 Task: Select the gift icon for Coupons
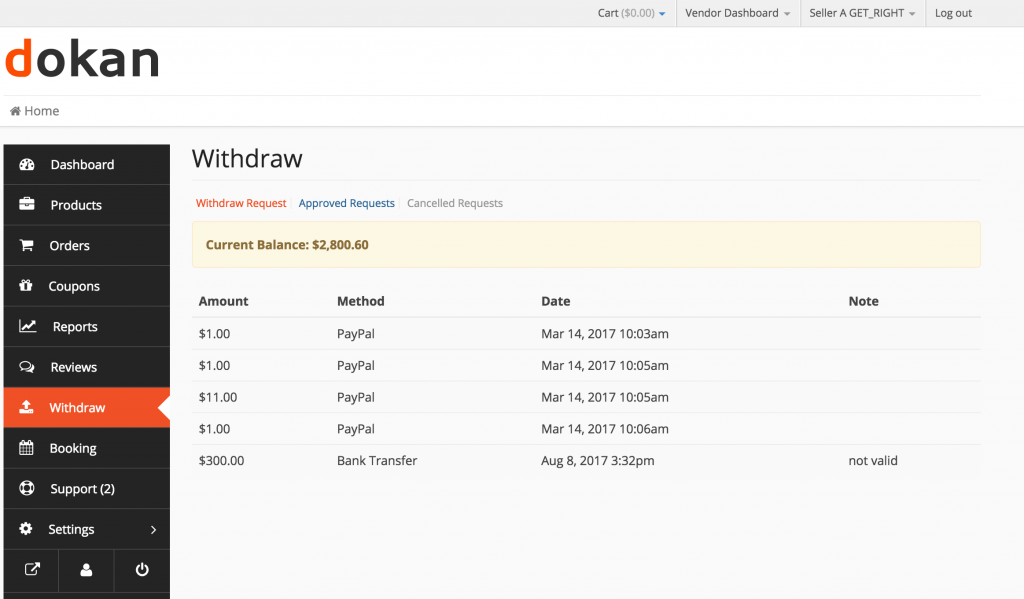point(27,286)
